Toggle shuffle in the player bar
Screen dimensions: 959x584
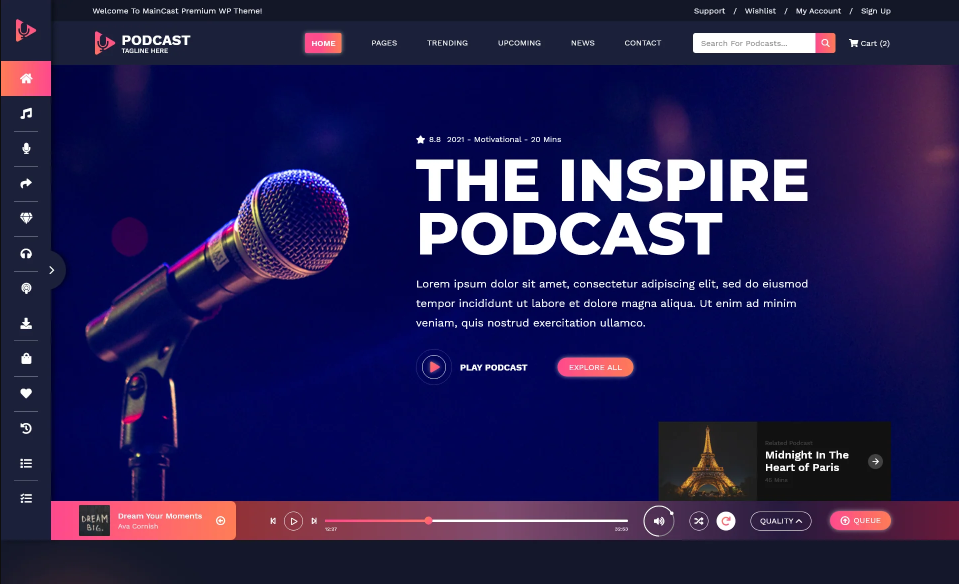(698, 521)
